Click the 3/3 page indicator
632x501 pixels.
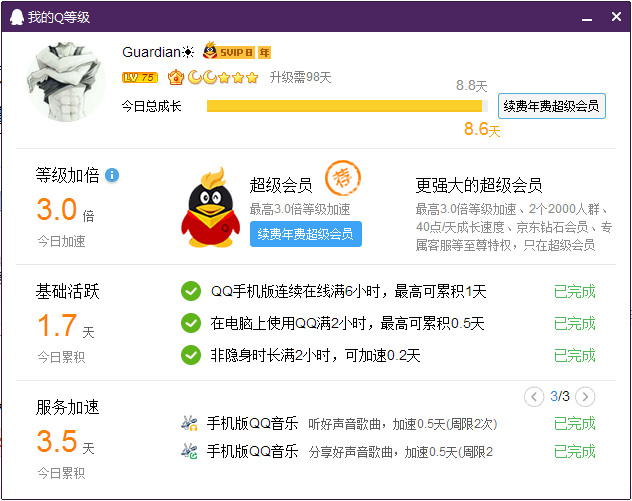(x=560, y=397)
